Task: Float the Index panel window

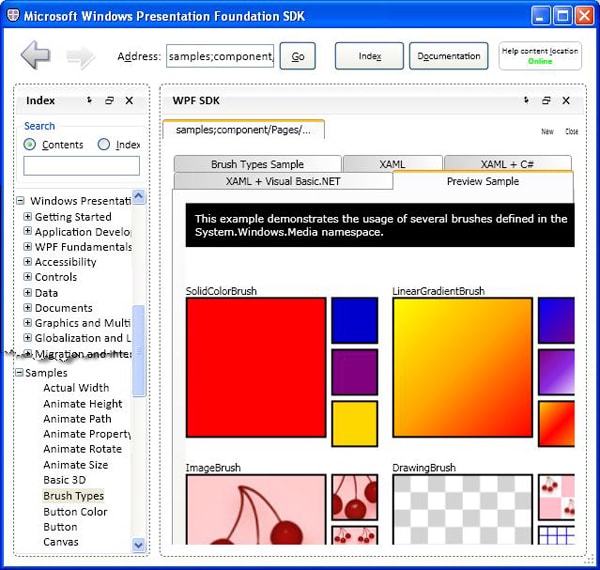Action: (109, 100)
